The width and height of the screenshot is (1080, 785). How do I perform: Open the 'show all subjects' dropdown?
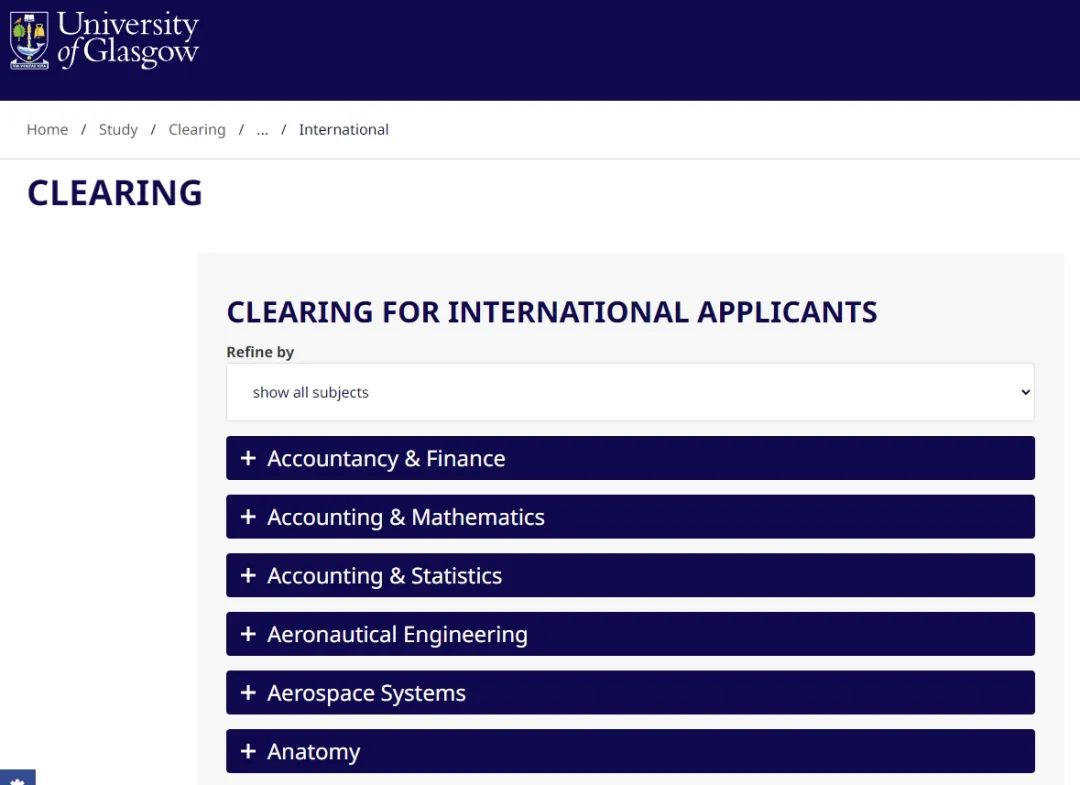630,392
